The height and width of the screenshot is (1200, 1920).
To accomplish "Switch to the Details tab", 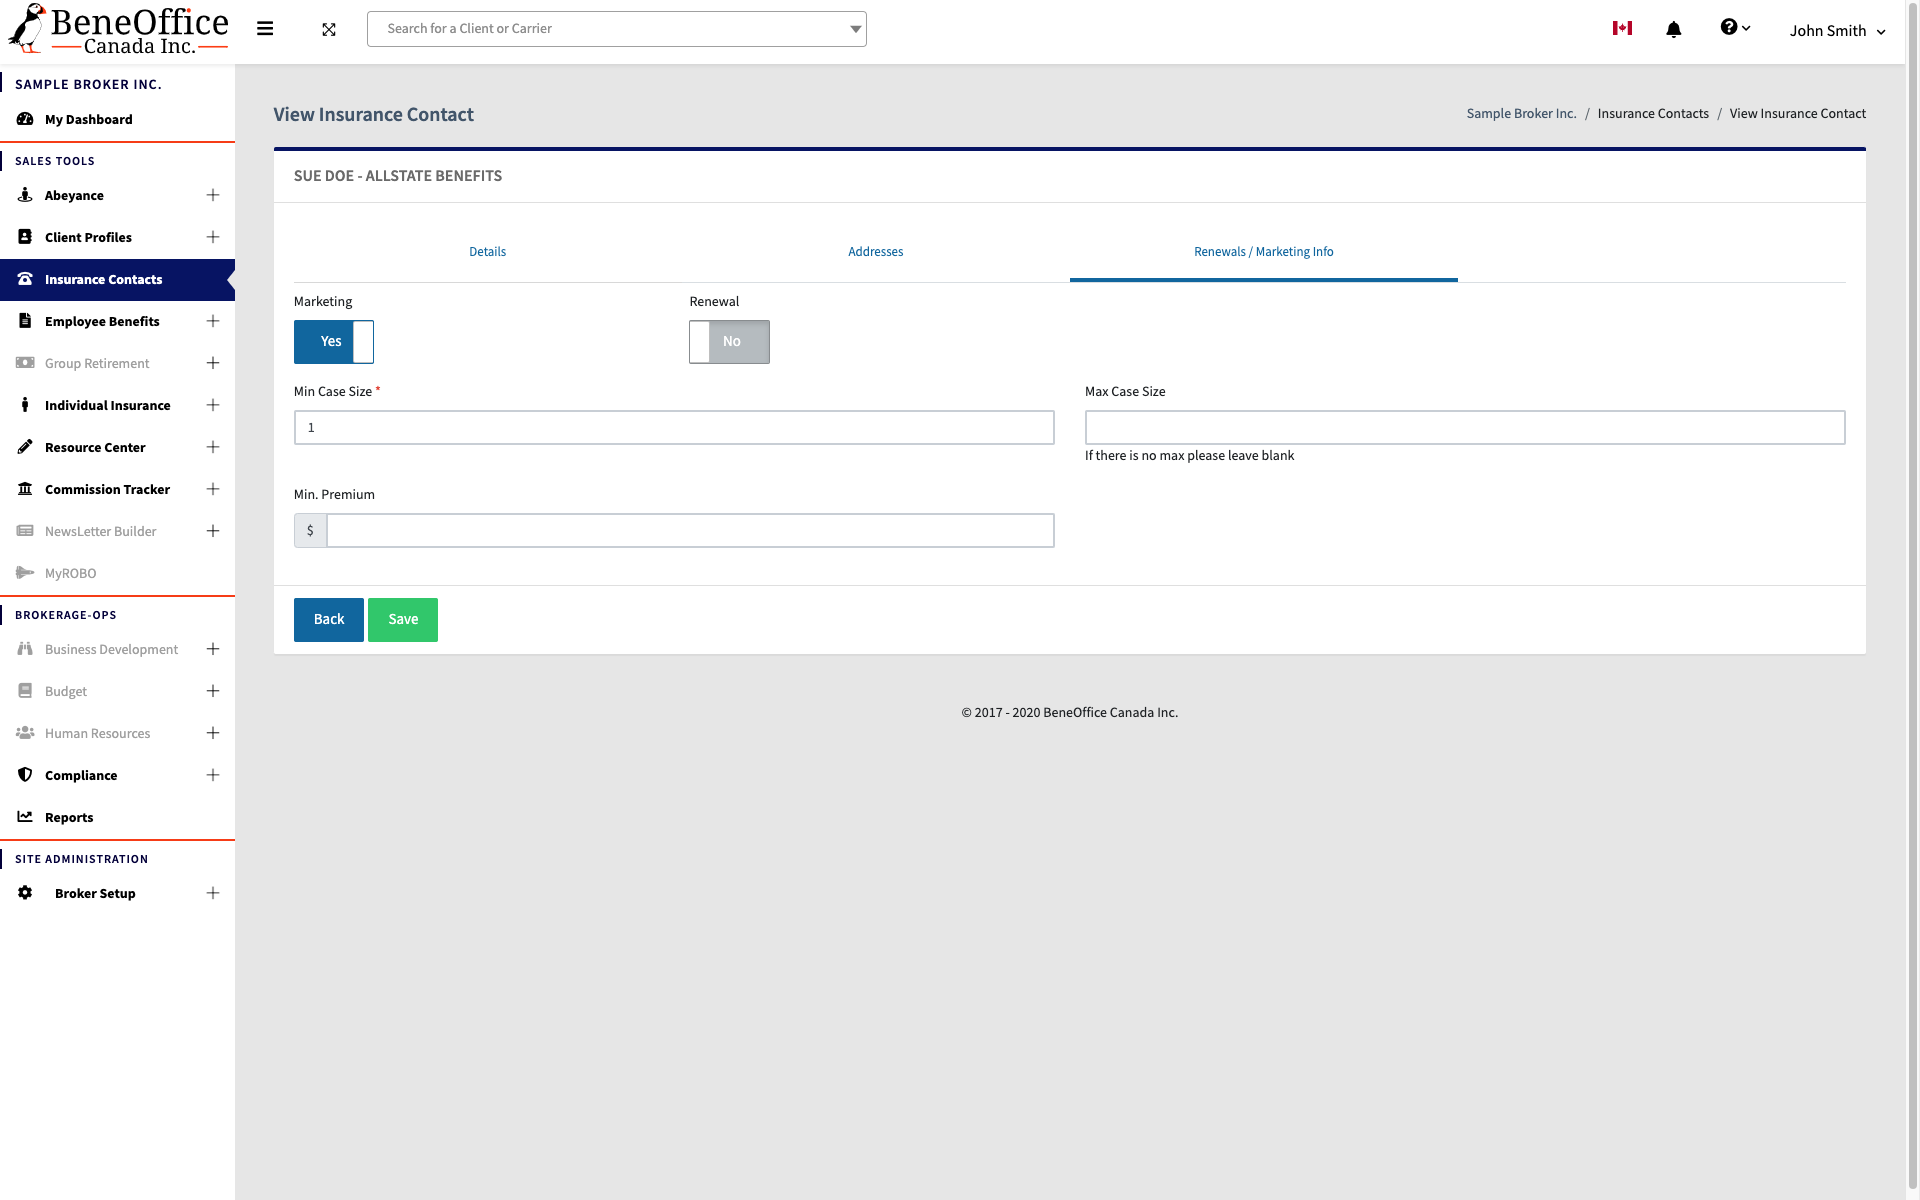I will [487, 252].
